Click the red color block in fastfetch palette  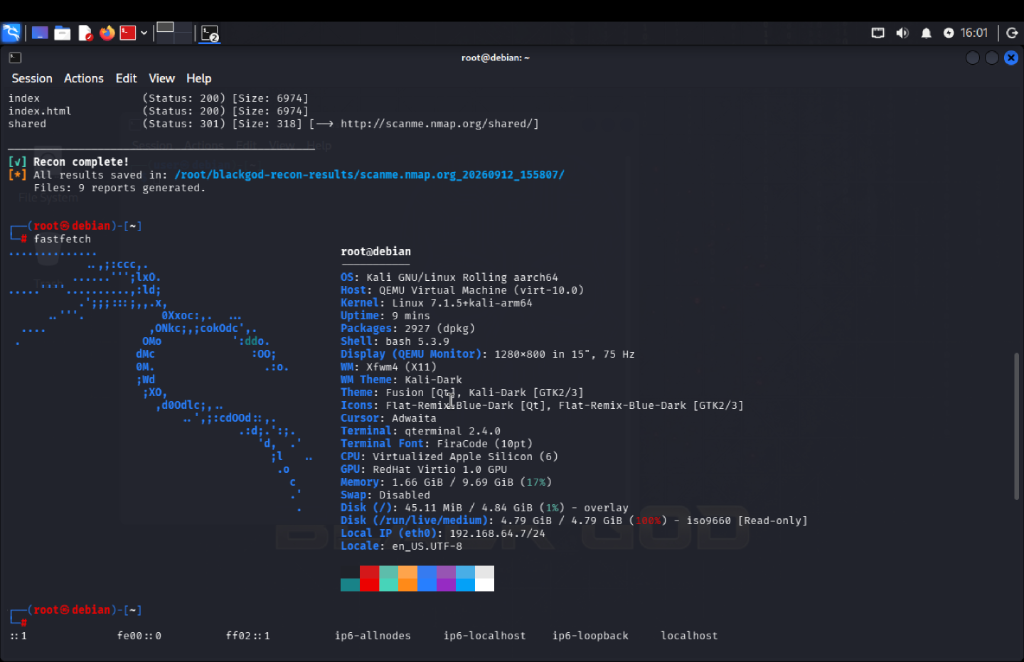(x=370, y=578)
